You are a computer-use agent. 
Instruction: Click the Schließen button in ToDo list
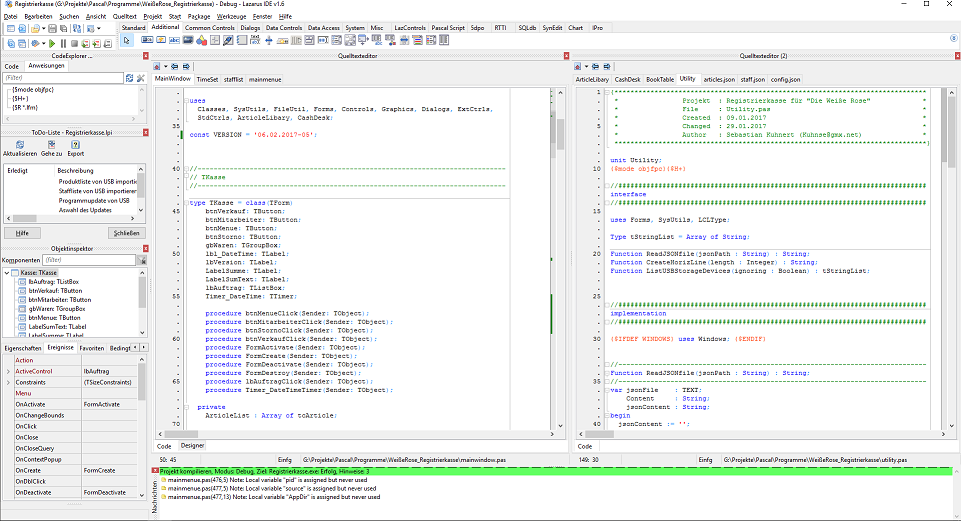125,233
